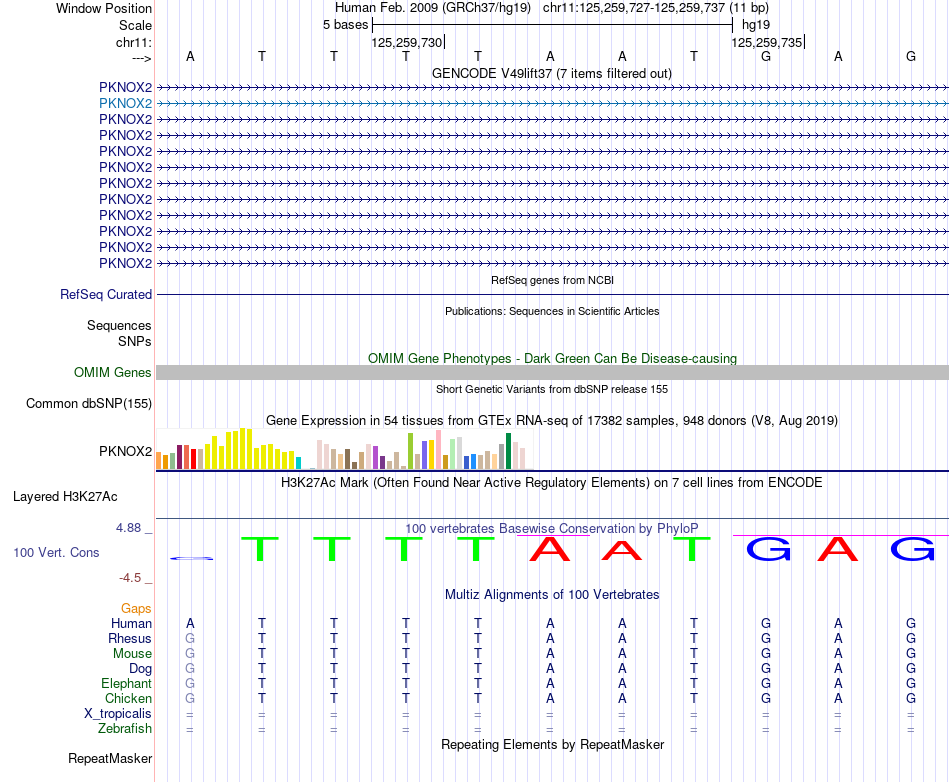Screen dimensions: 950x782
Task: Click the first A in the top base row
Action: [x=190, y=56]
